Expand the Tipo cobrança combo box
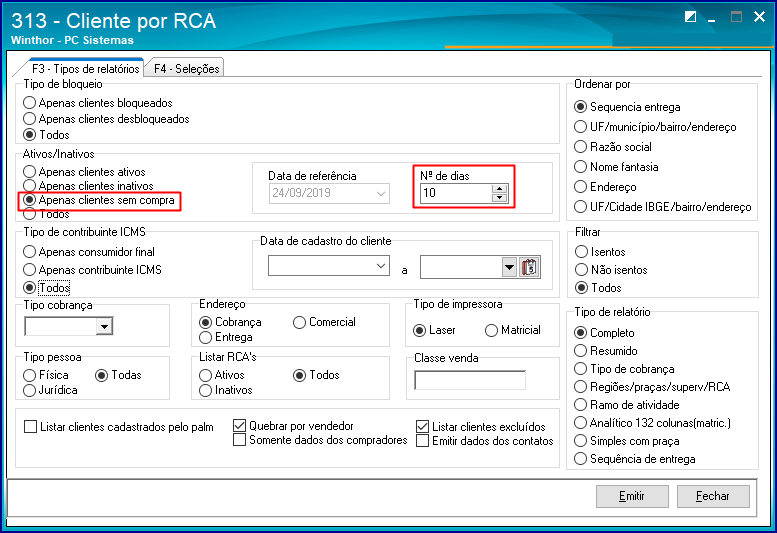 click(x=104, y=326)
